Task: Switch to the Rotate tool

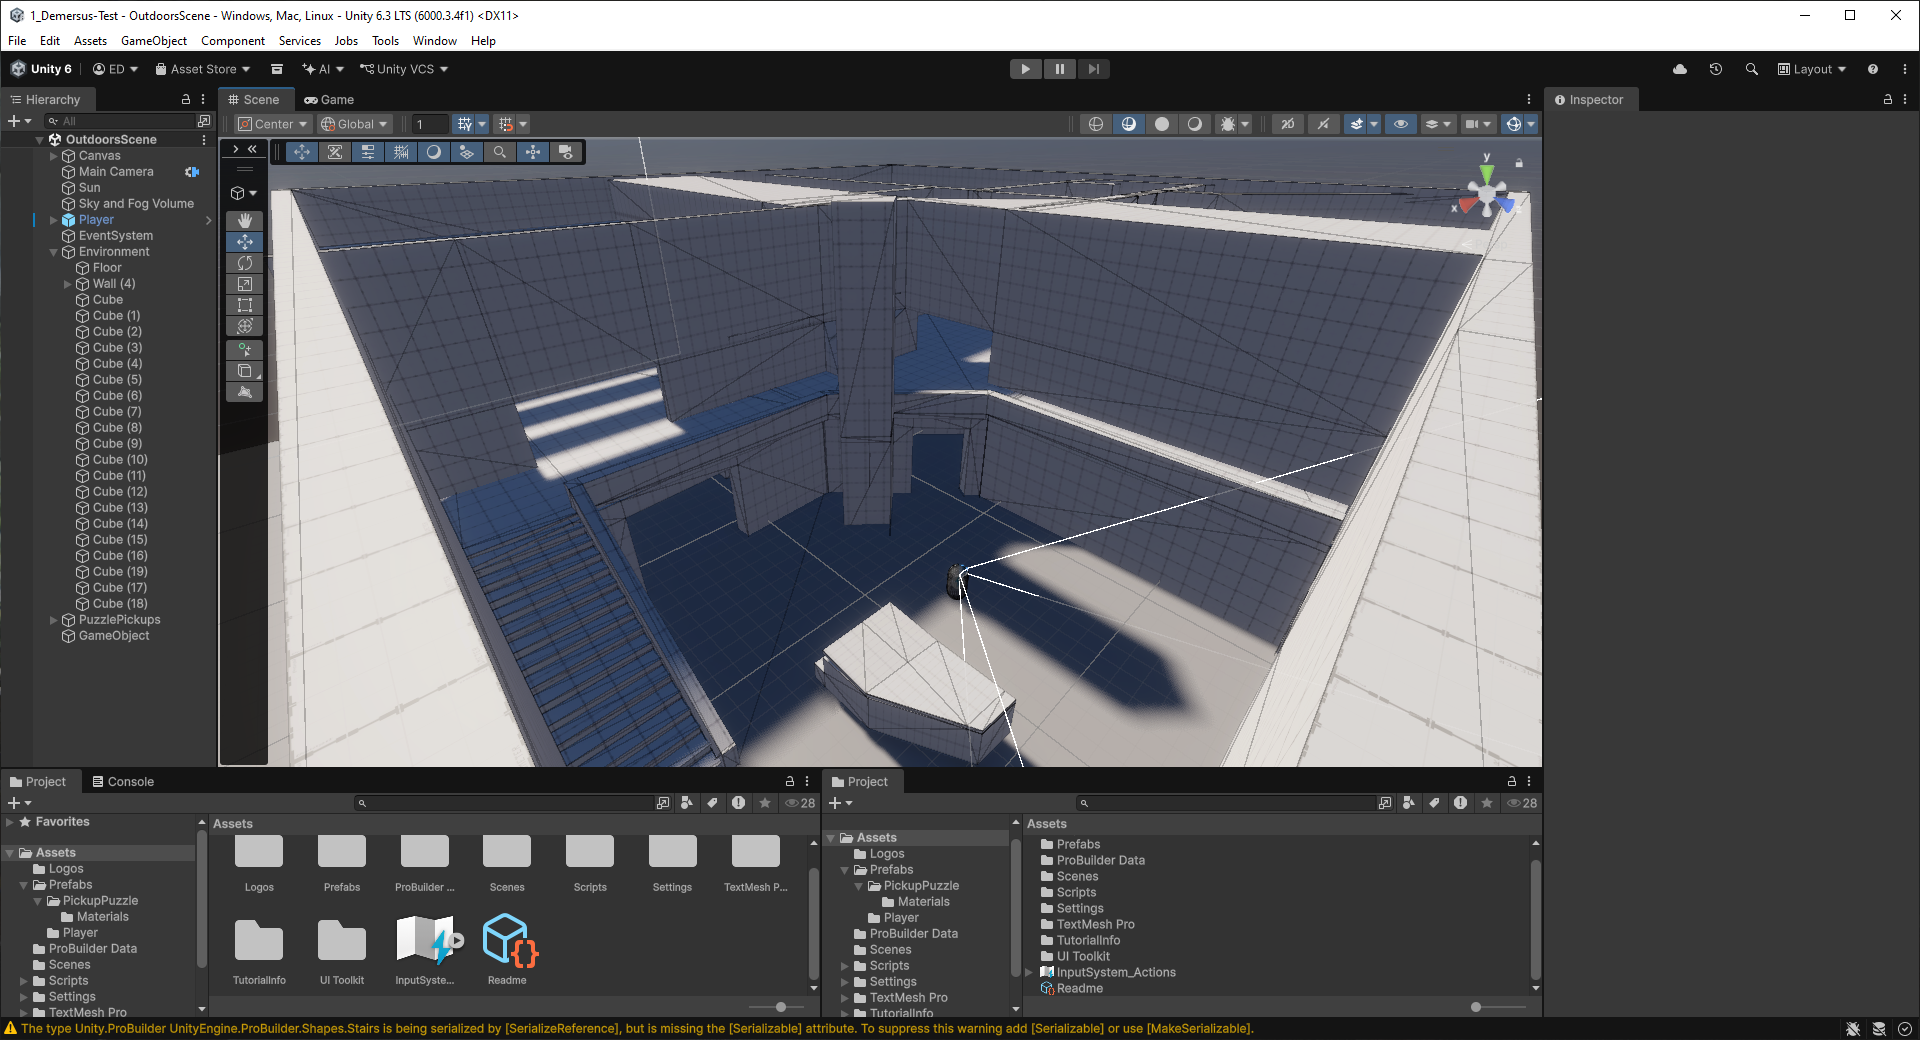Action: [244, 262]
